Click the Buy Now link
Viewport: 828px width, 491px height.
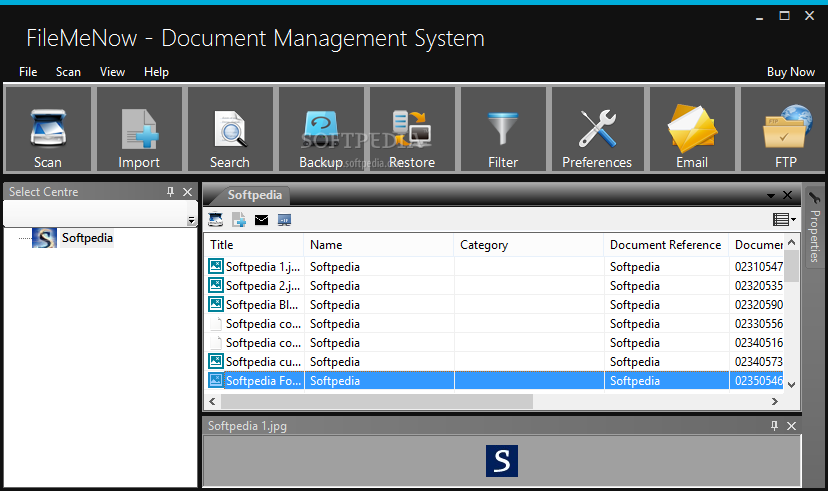[791, 72]
